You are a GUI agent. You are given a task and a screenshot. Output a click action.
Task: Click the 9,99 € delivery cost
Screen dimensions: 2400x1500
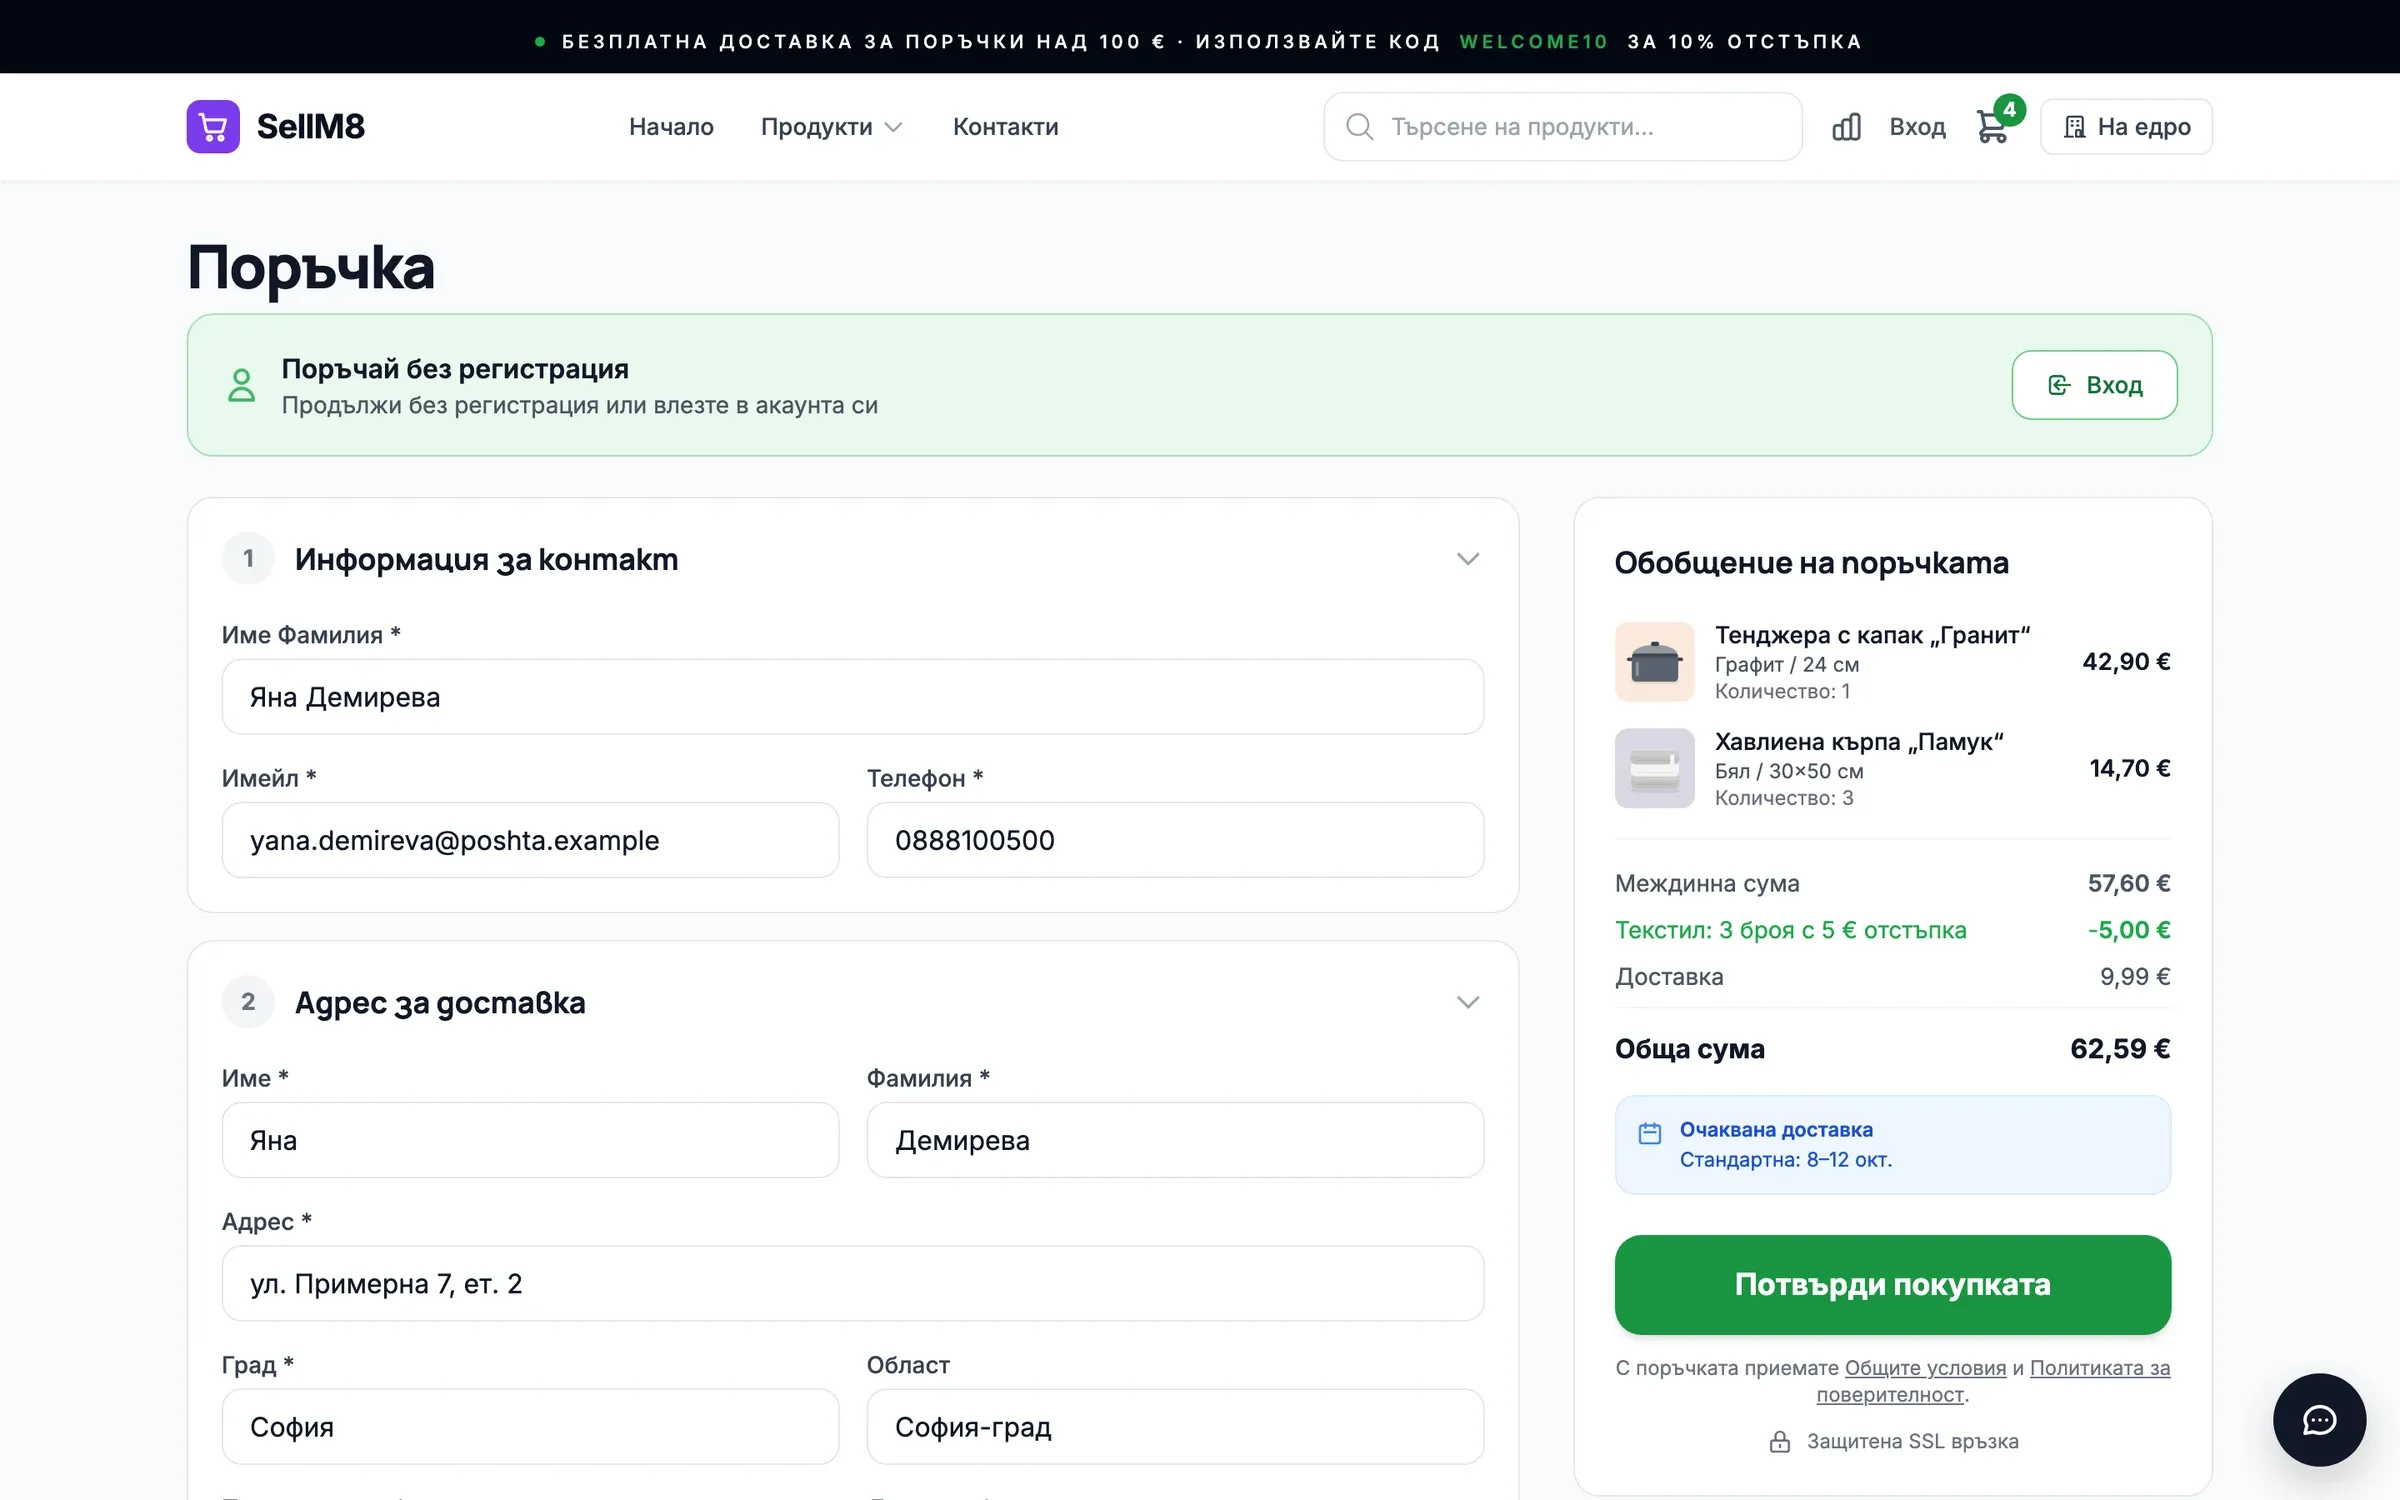(2135, 977)
